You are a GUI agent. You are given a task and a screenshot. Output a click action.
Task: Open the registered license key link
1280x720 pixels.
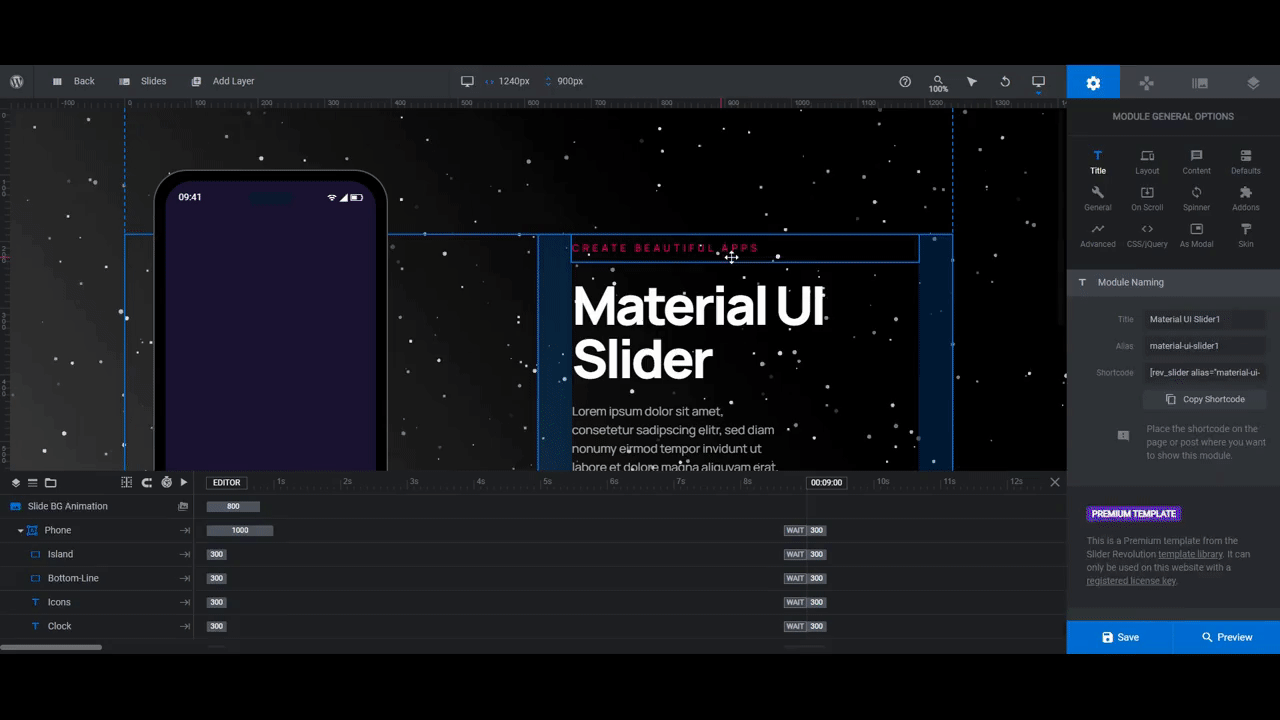(1131, 581)
